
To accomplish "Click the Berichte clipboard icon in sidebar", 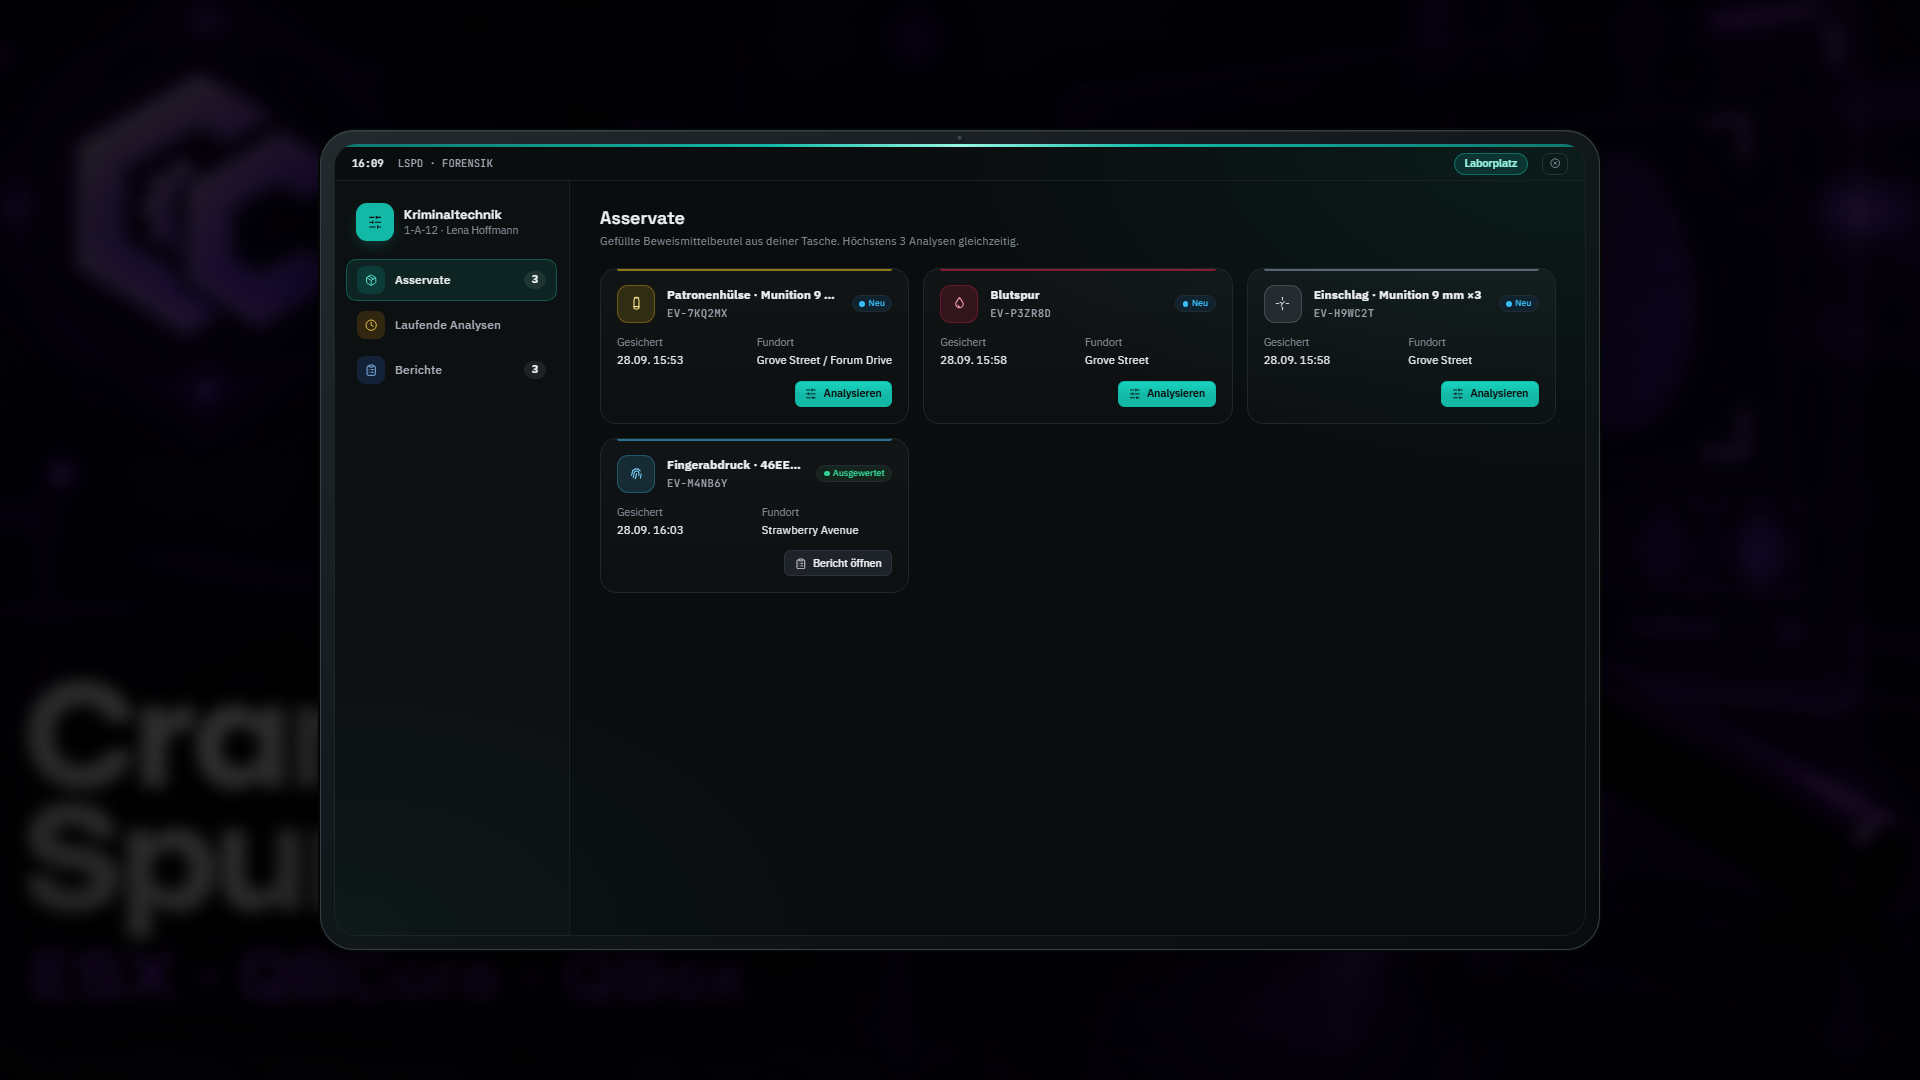I will (371, 370).
